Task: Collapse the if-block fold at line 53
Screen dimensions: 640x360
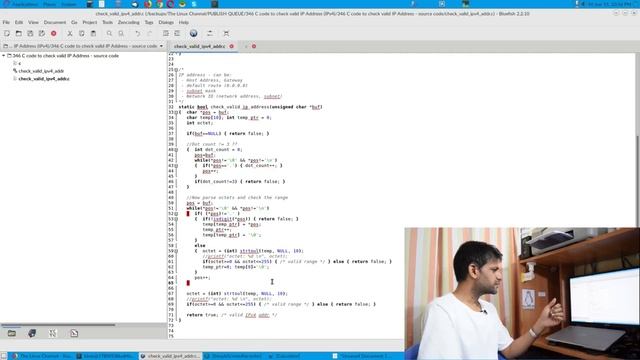Action: click(176, 219)
